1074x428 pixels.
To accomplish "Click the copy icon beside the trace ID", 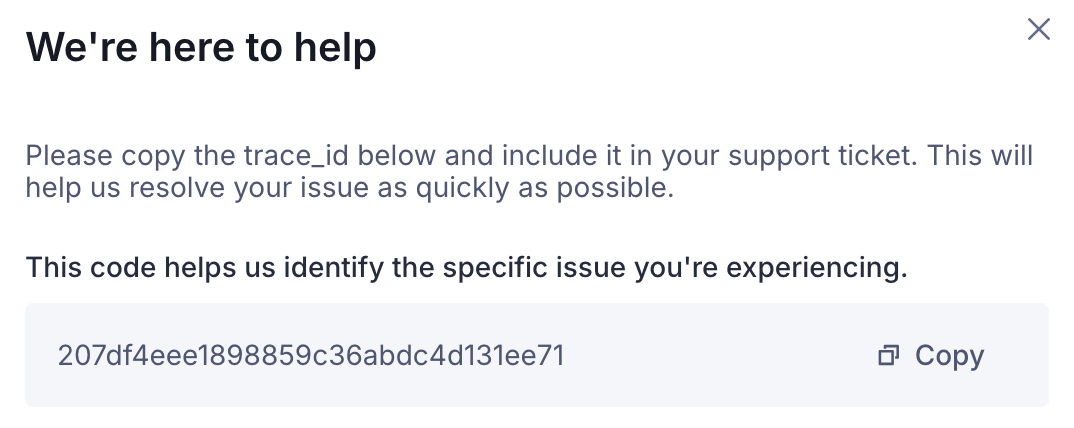I will click(x=887, y=356).
